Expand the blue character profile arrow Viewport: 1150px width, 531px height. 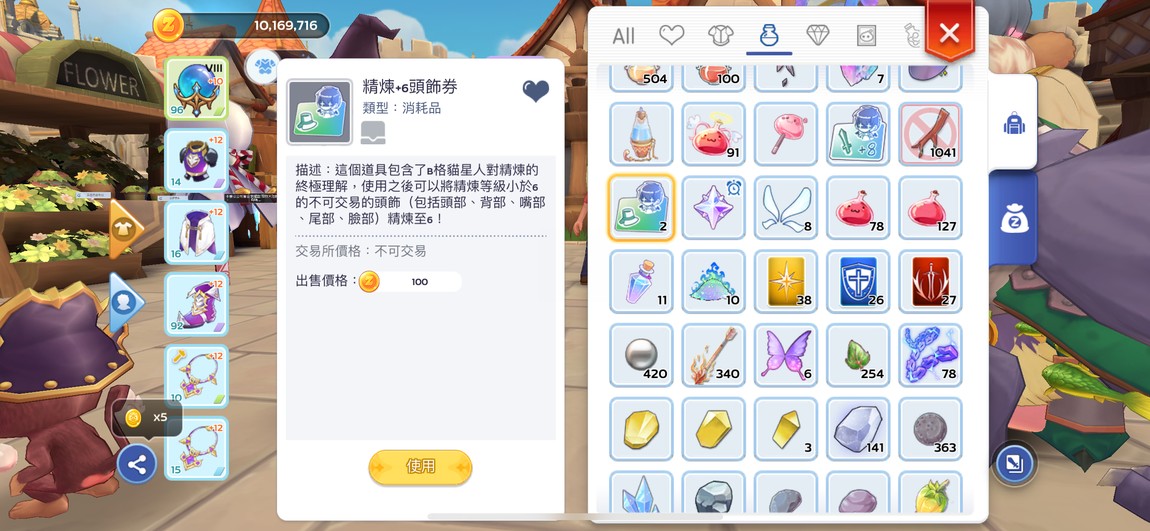126,301
